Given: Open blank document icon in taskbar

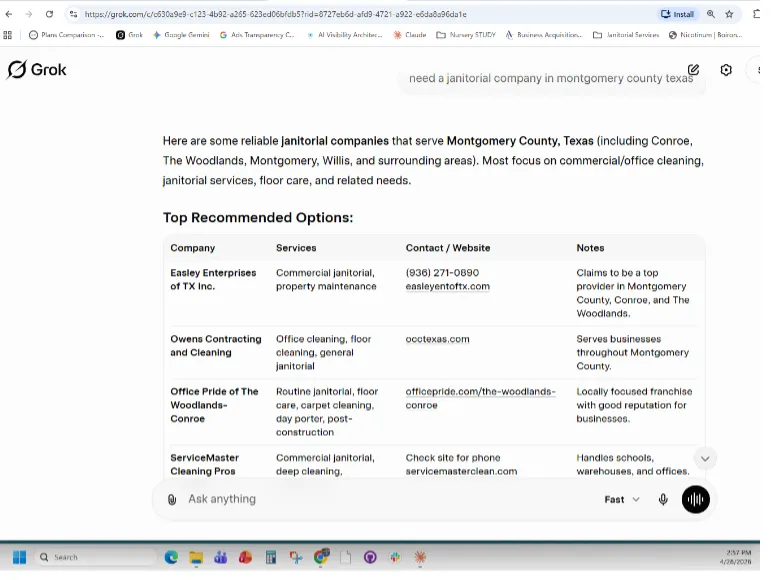Looking at the screenshot, I should click(345, 558).
